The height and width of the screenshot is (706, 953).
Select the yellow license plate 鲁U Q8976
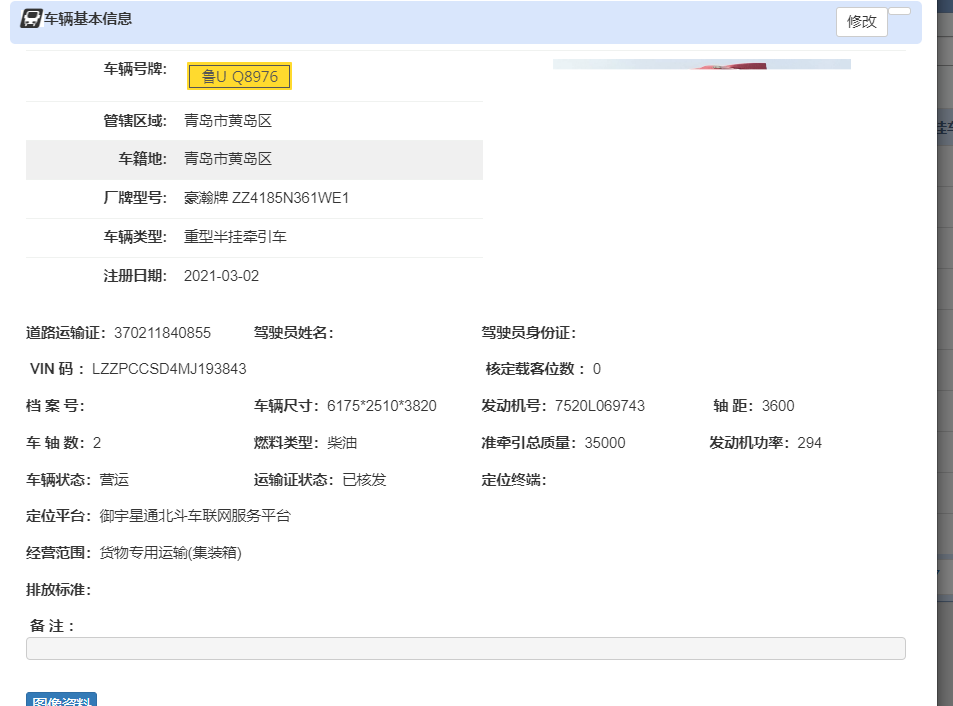tap(239, 77)
